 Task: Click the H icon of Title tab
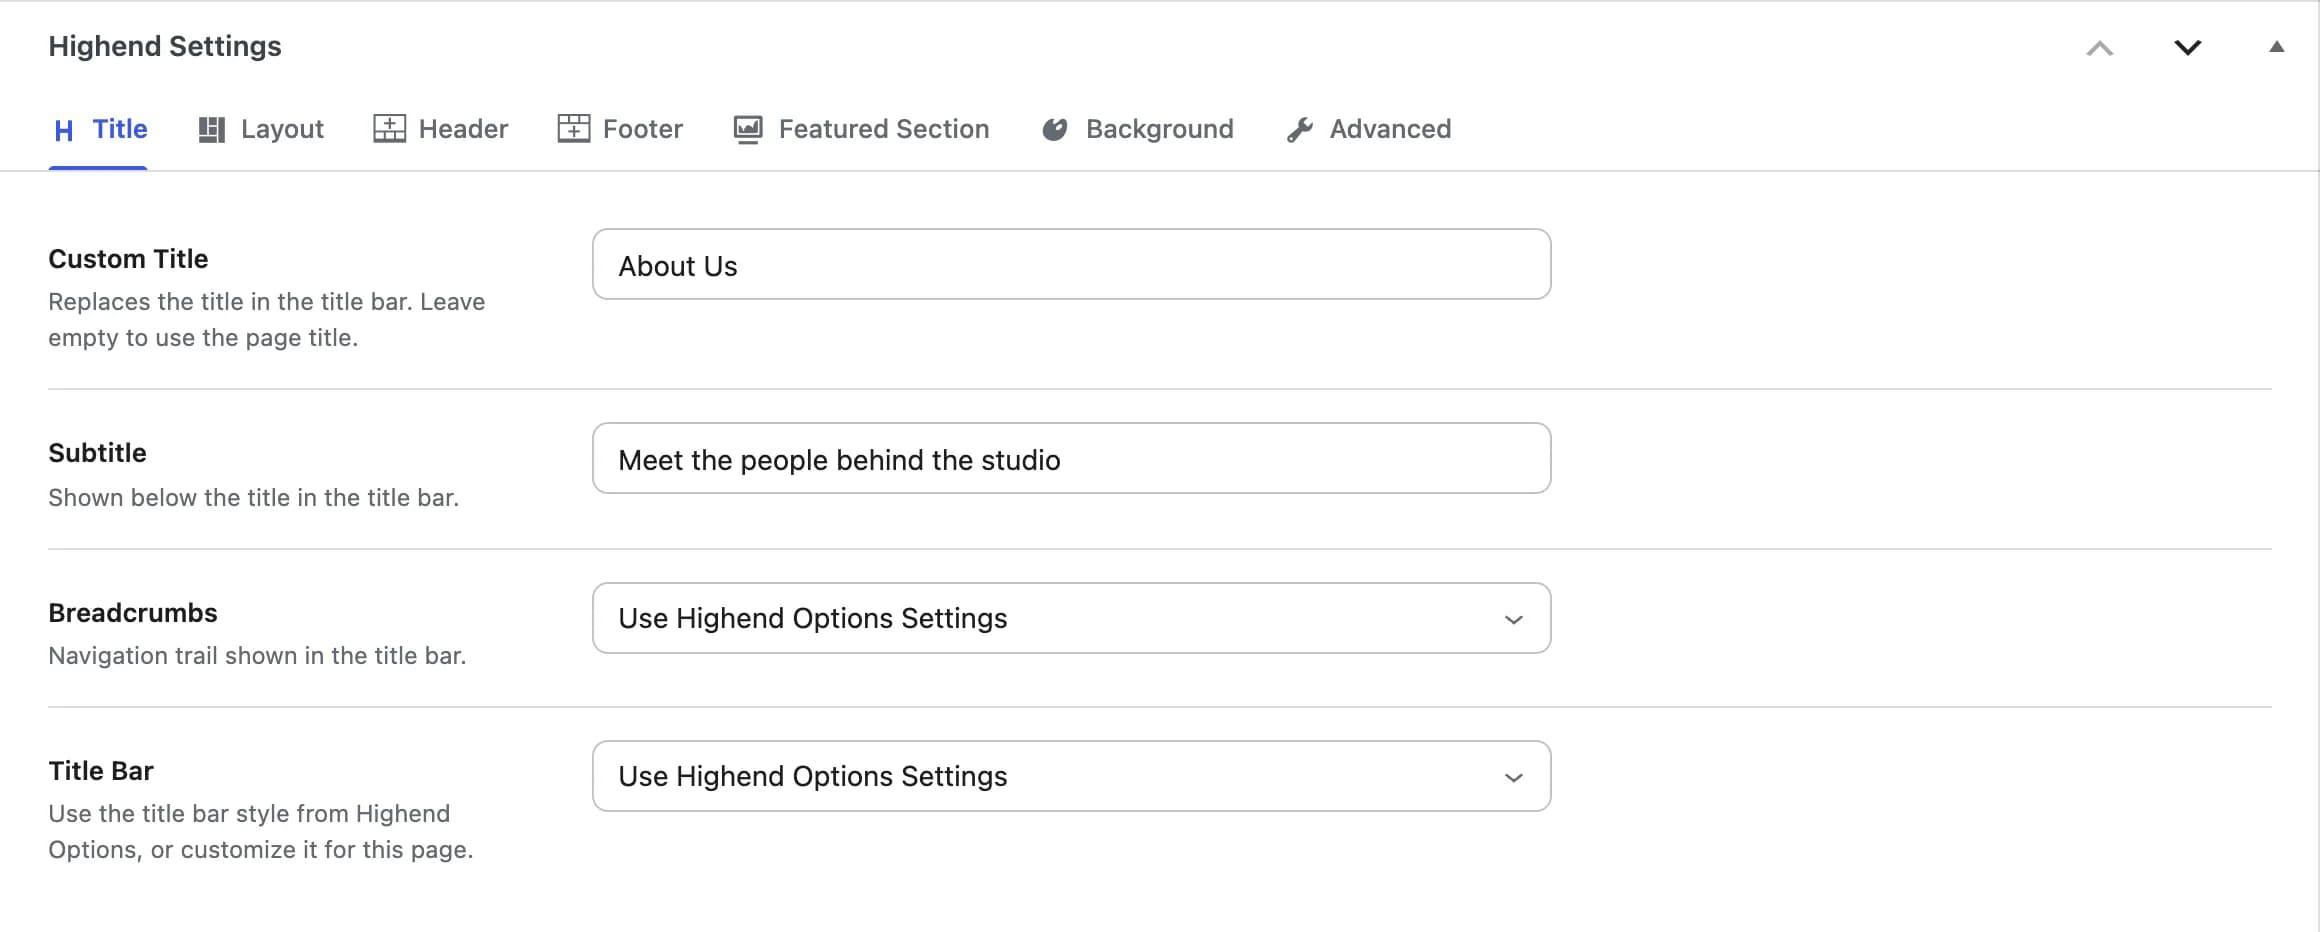pos(64,130)
